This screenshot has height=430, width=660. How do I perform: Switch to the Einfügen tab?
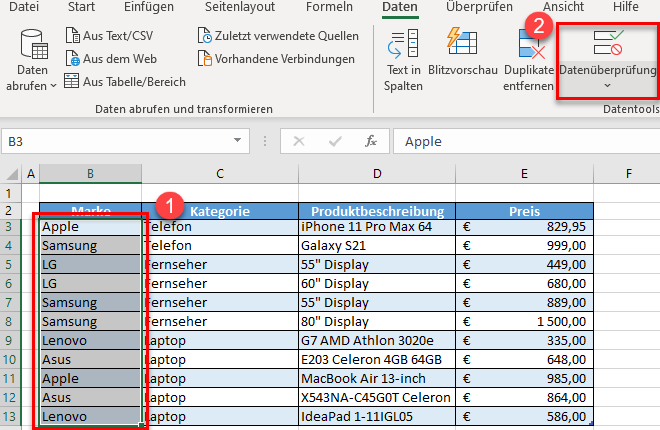tap(149, 7)
